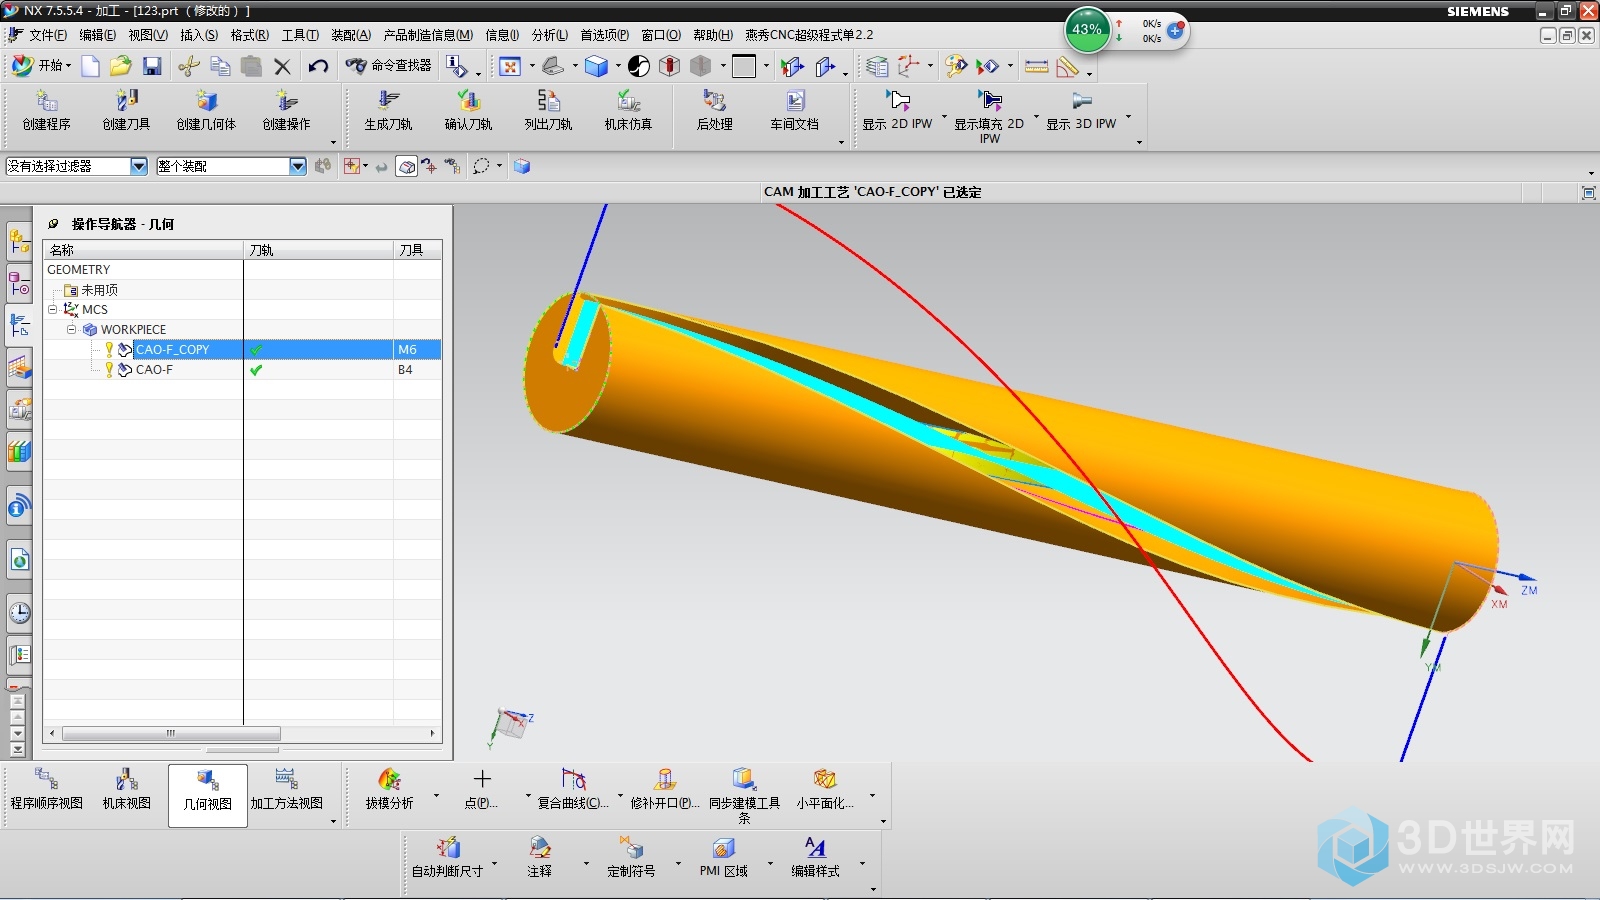Toggle the black-white circle background icon
This screenshot has width=1600, height=900.
tap(639, 66)
